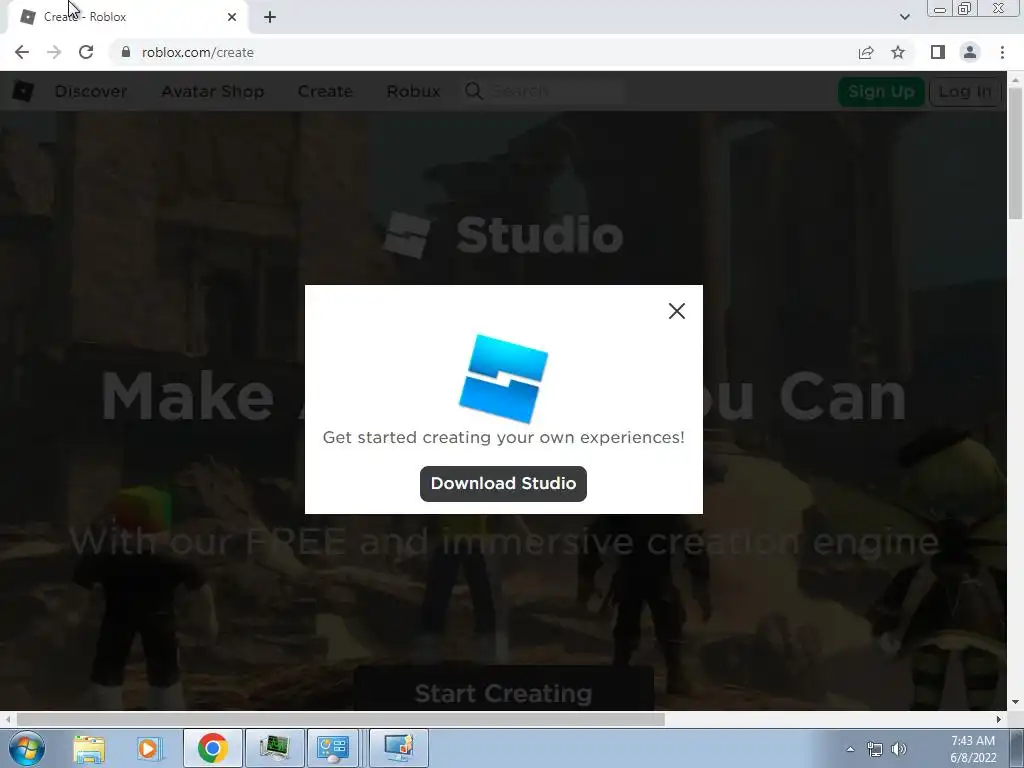The width and height of the screenshot is (1024, 768).
Task: Open the Chrome three-dot menu
Action: pyautogui.click(x=1002, y=52)
